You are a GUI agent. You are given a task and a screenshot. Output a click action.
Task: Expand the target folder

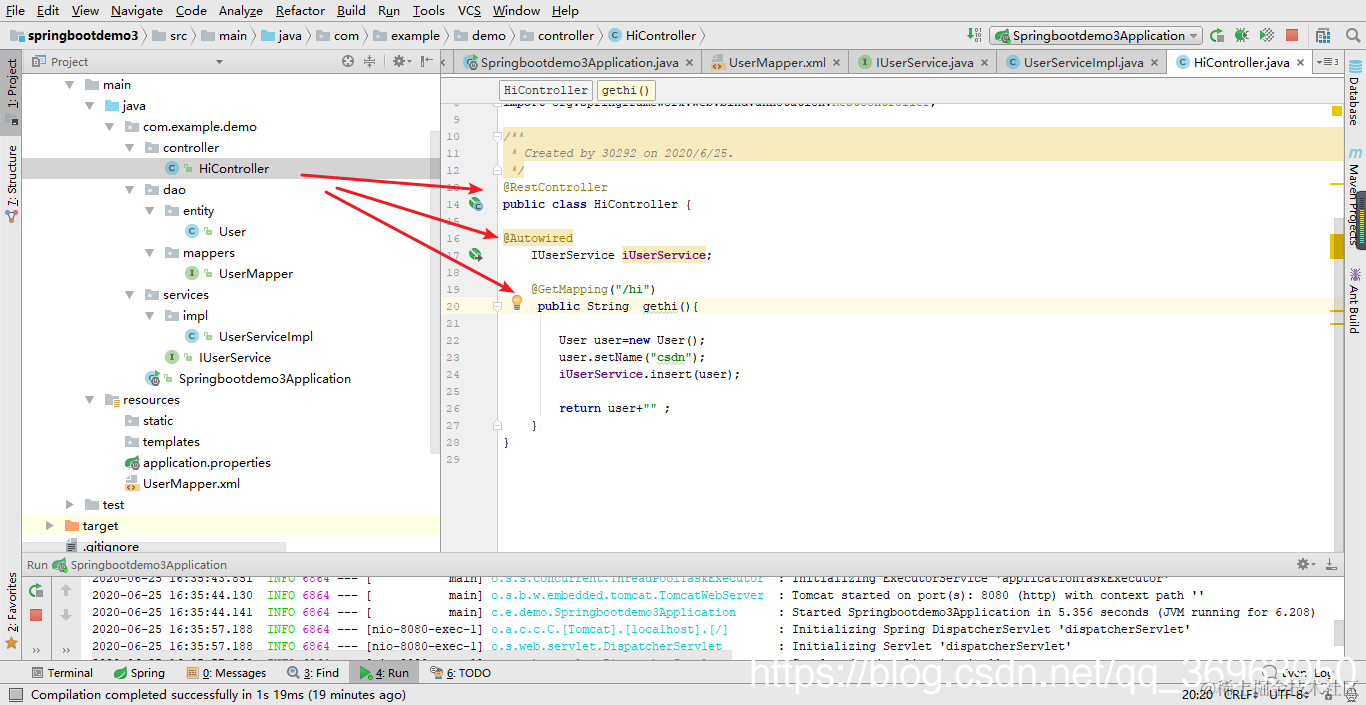(x=49, y=525)
